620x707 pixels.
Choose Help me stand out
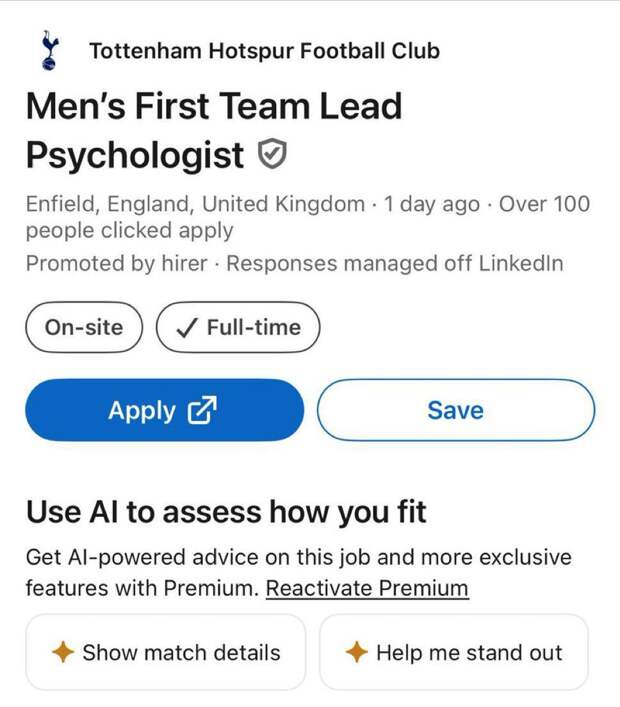click(454, 653)
